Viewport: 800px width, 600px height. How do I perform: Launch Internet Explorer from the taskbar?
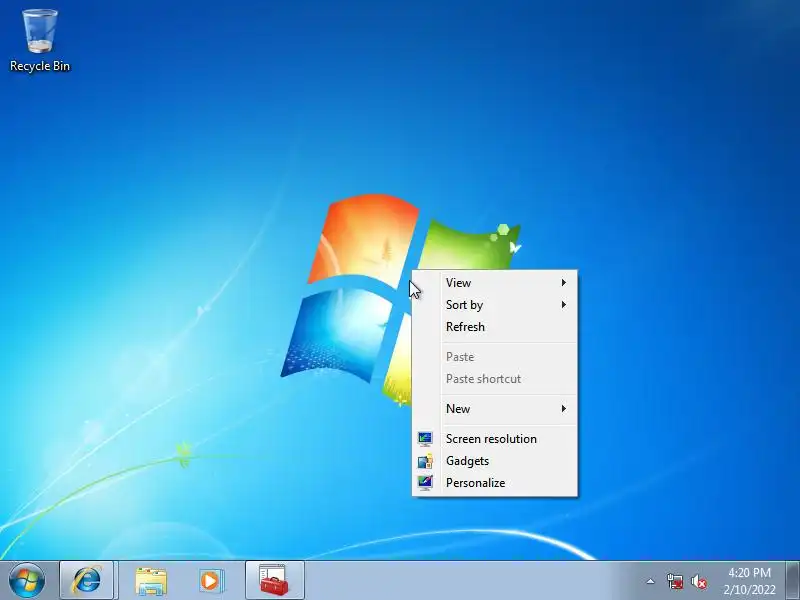pos(87,580)
